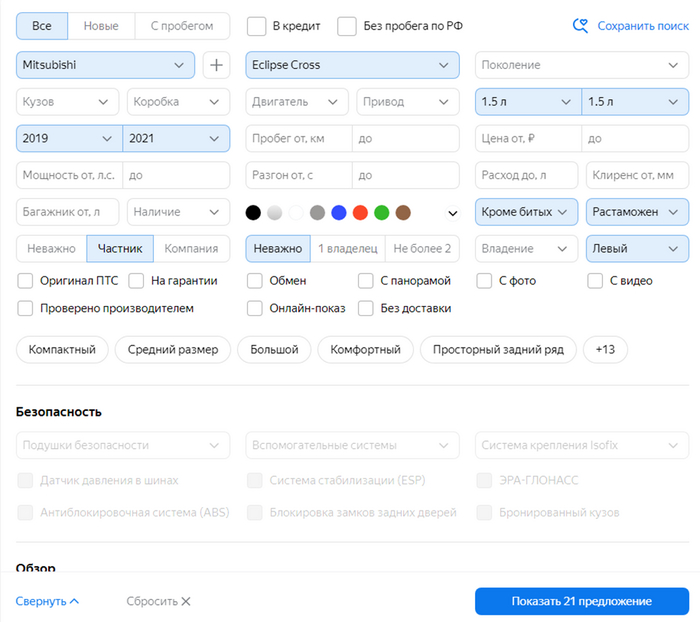The height and width of the screenshot is (622, 700).
Task: Check the С панорамой option
Action: click(x=367, y=281)
